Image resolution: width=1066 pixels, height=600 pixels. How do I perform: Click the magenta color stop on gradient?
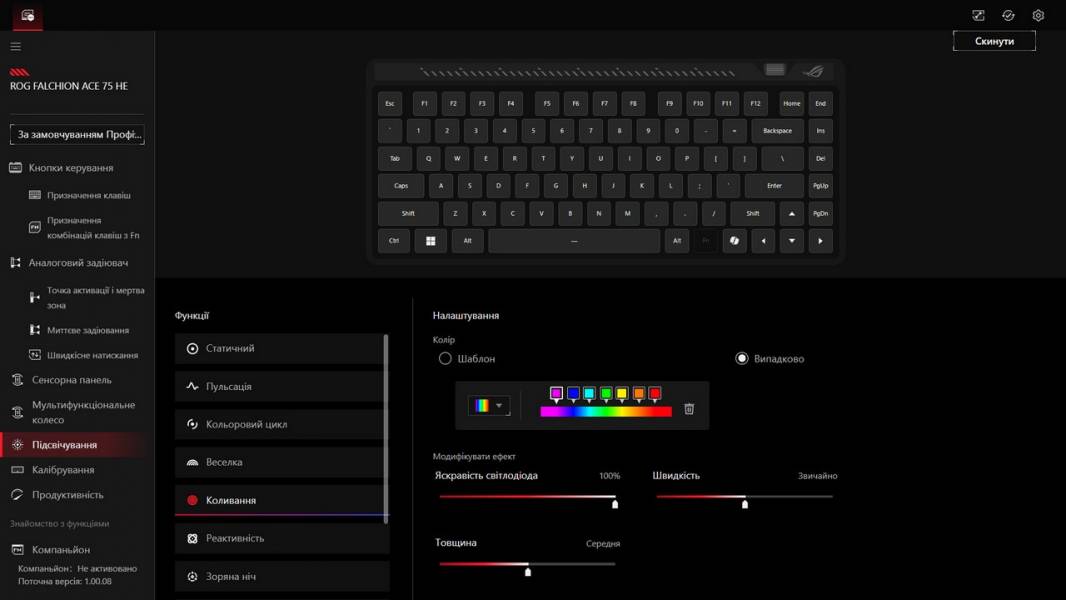coord(556,394)
